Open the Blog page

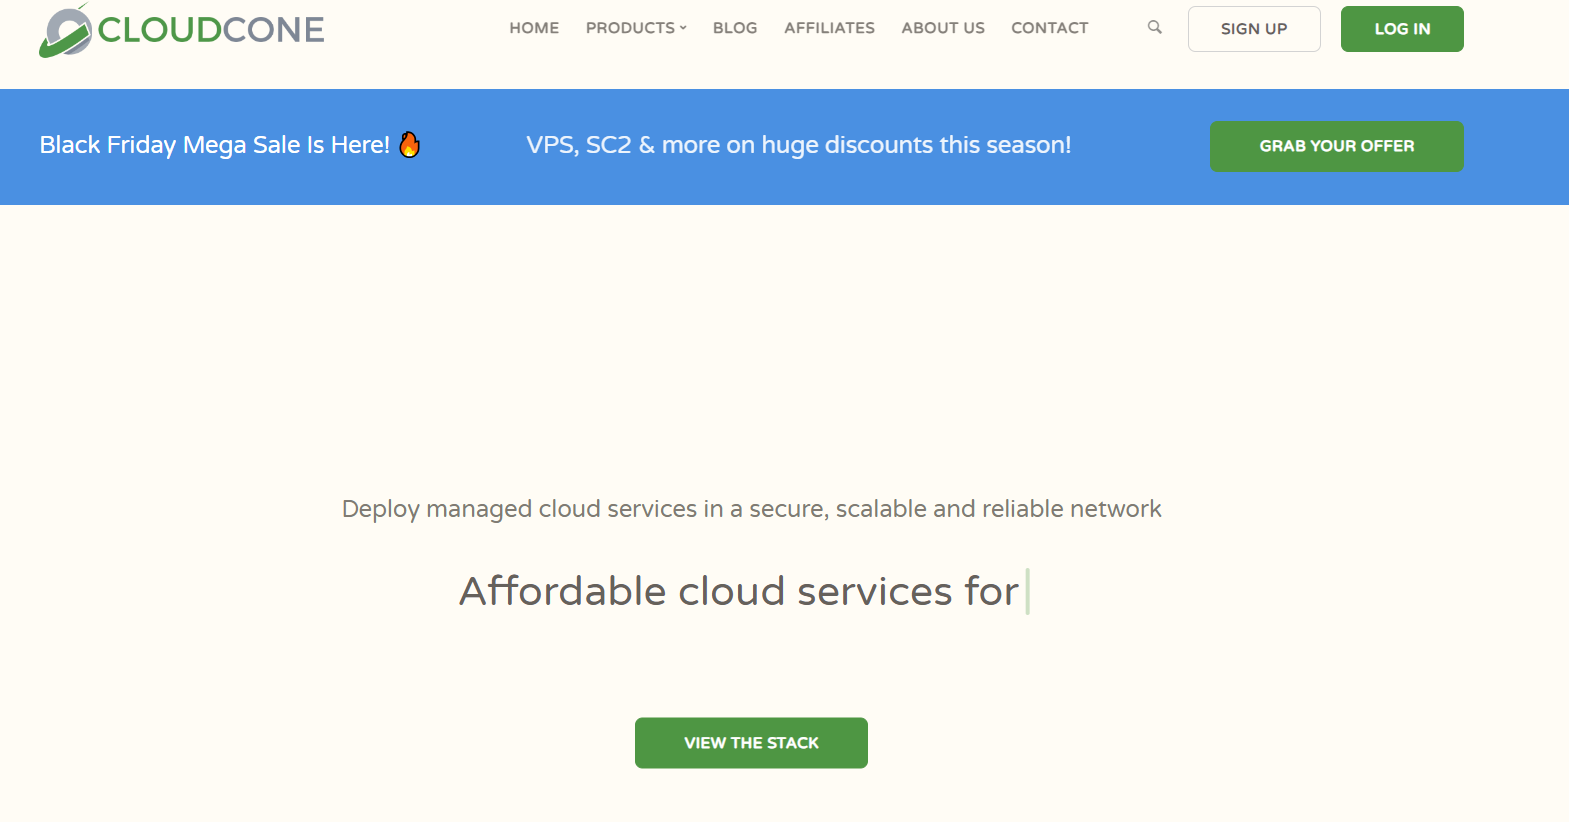(x=735, y=28)
